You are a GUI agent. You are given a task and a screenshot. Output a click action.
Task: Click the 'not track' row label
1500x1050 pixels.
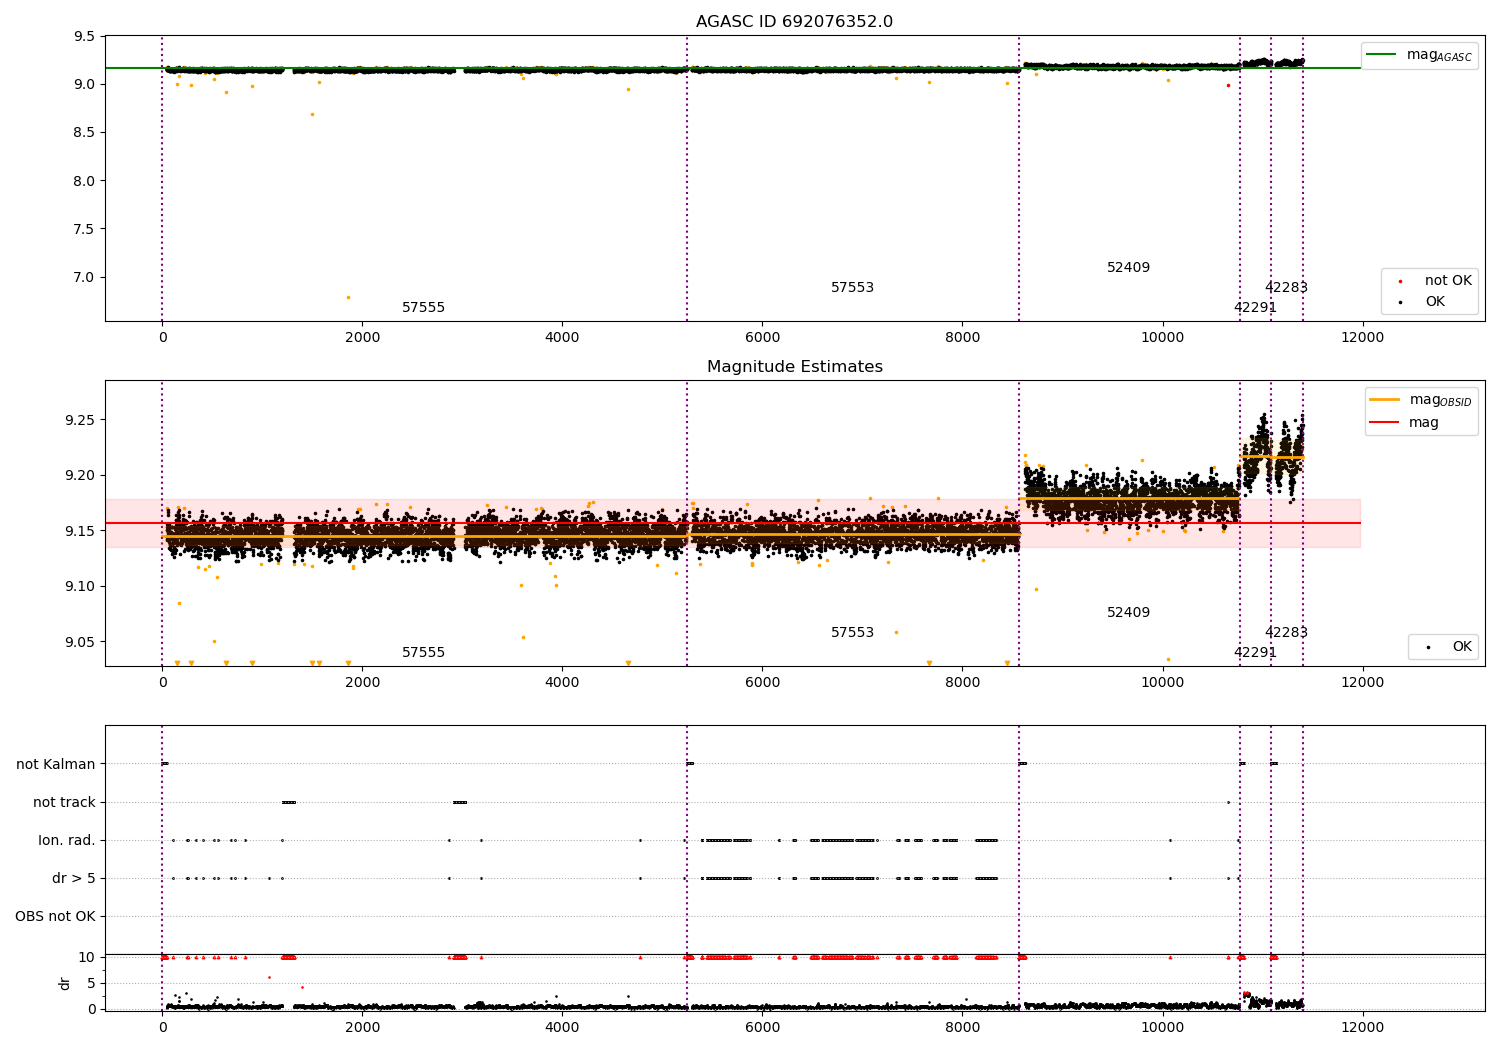(x=64, y=802)
